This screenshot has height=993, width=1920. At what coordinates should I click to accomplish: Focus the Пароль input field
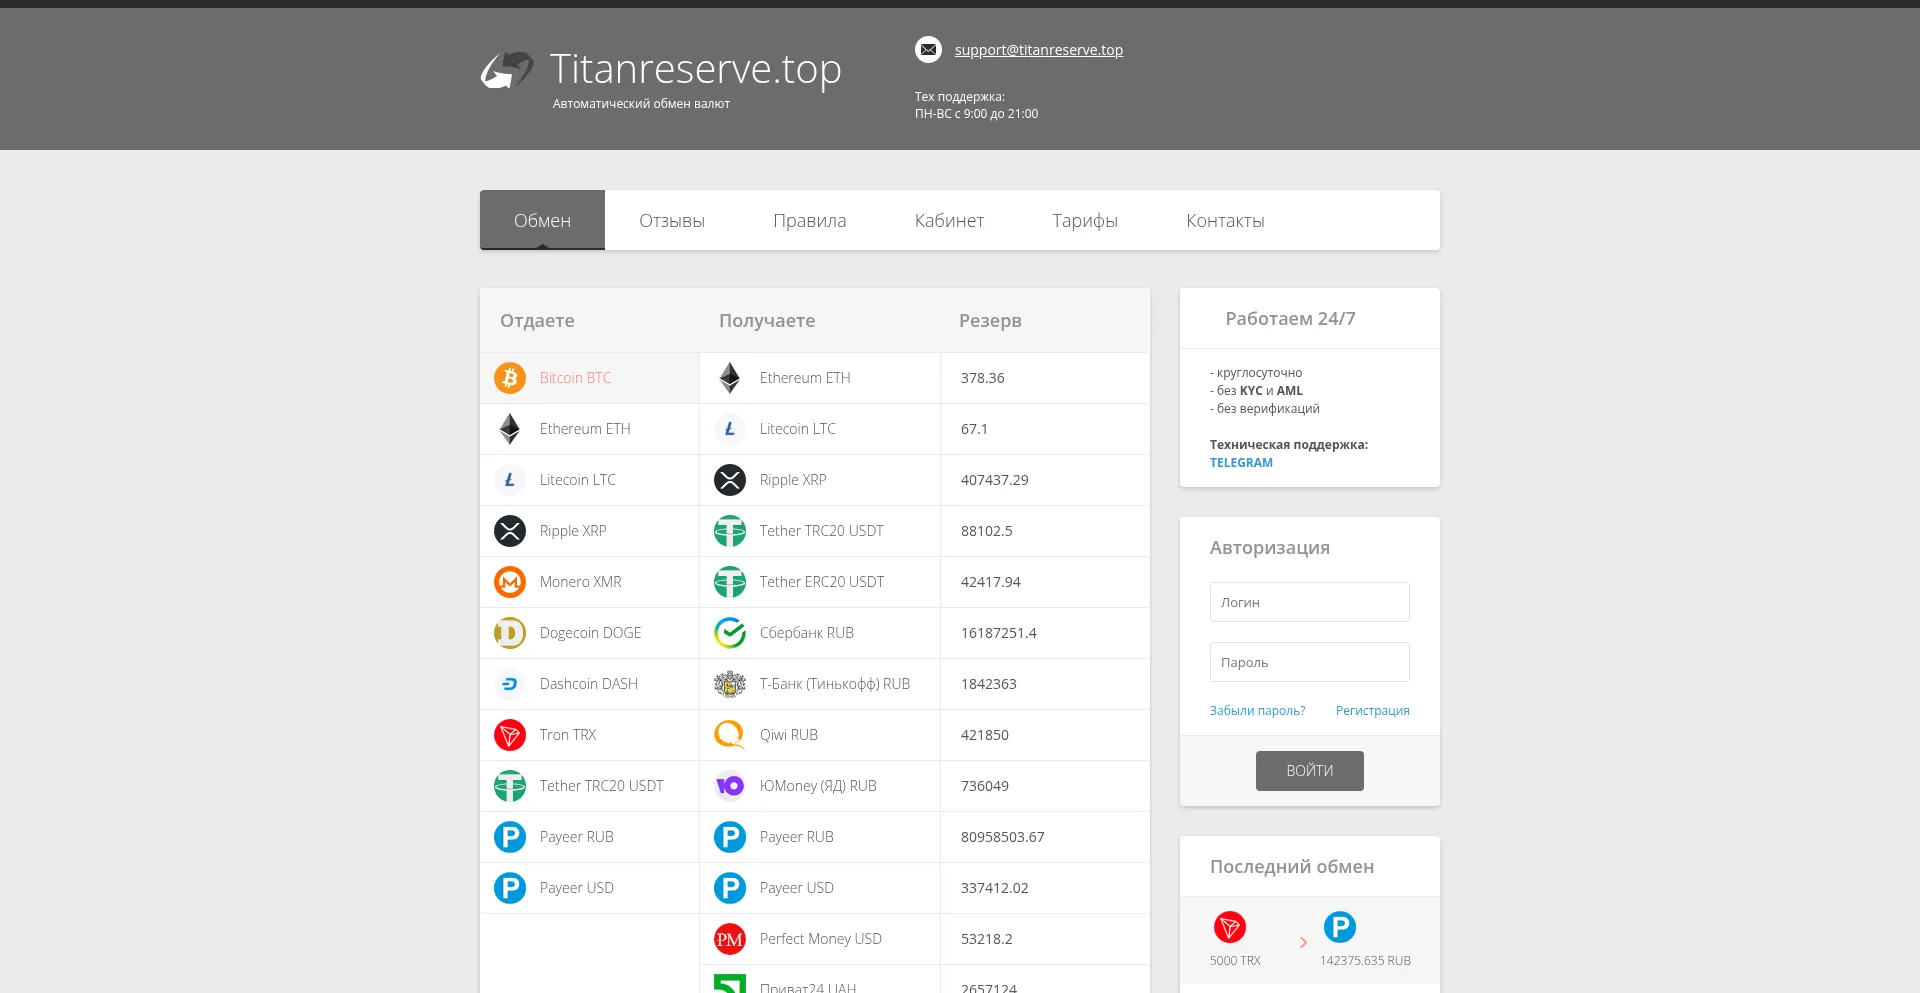pos(1310,662)
